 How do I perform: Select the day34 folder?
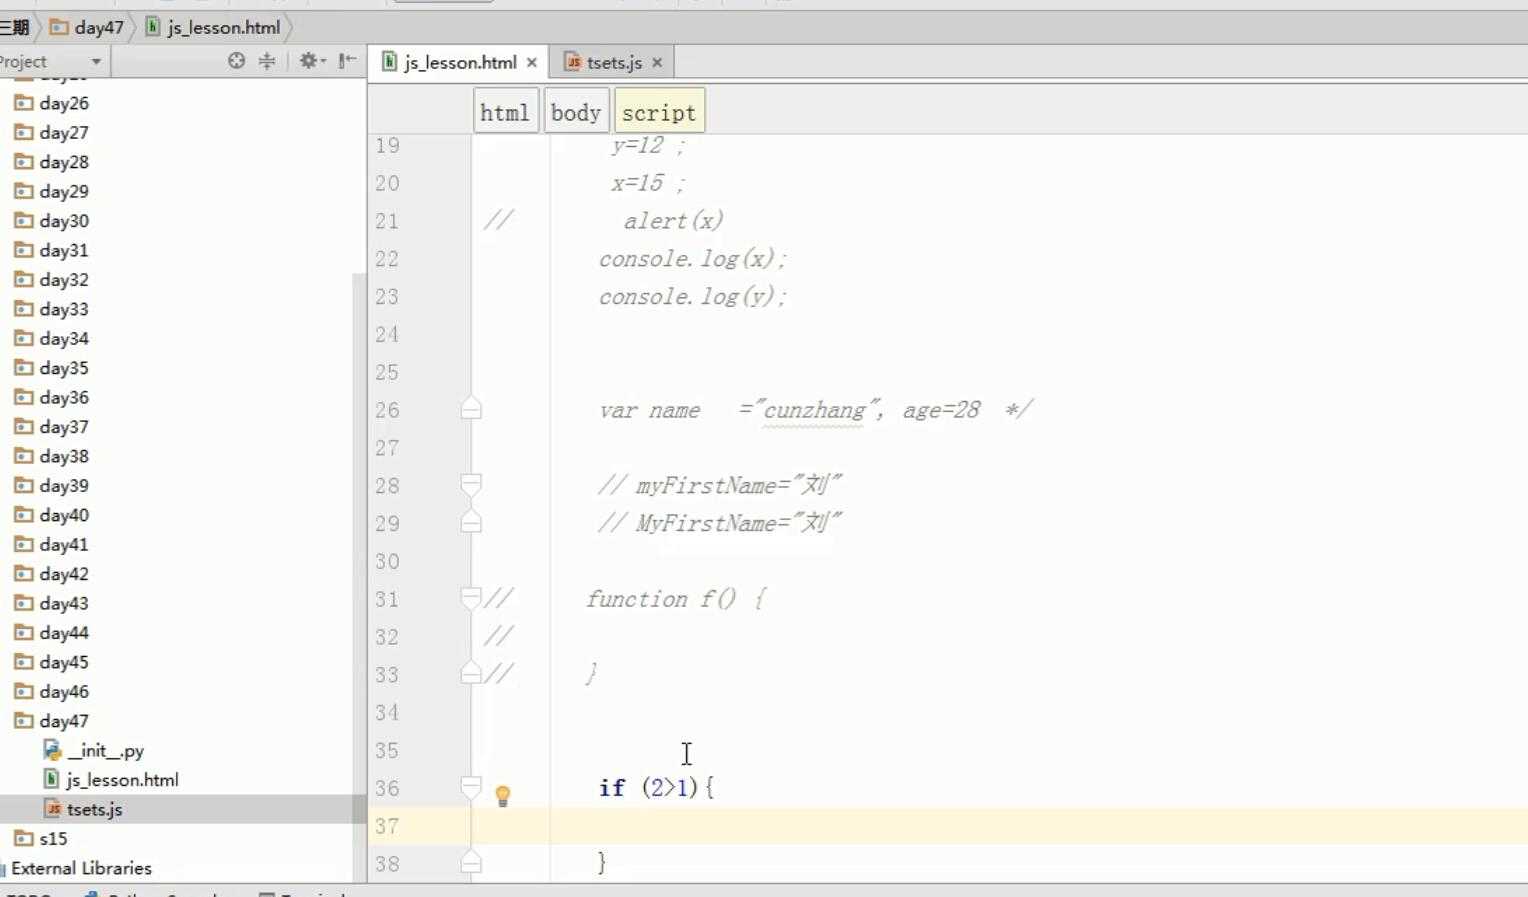point(64,338)
